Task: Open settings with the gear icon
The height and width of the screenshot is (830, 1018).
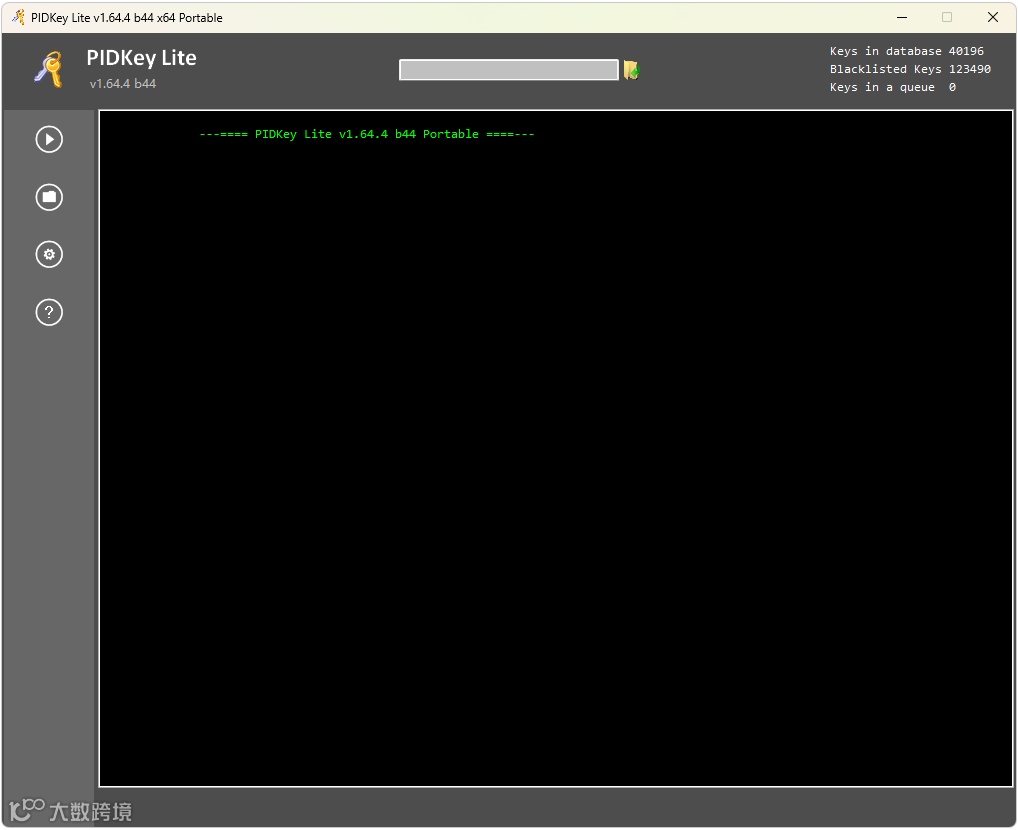Action: coord(49,254)
